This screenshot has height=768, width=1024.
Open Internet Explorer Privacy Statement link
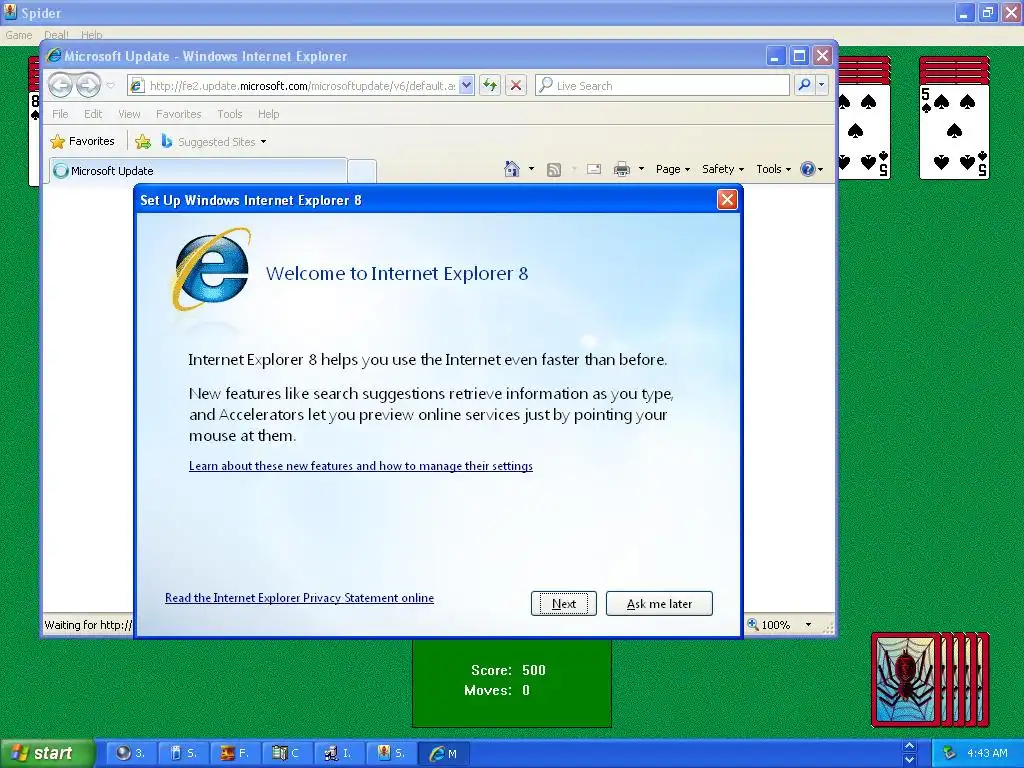(x=299, y=598)
